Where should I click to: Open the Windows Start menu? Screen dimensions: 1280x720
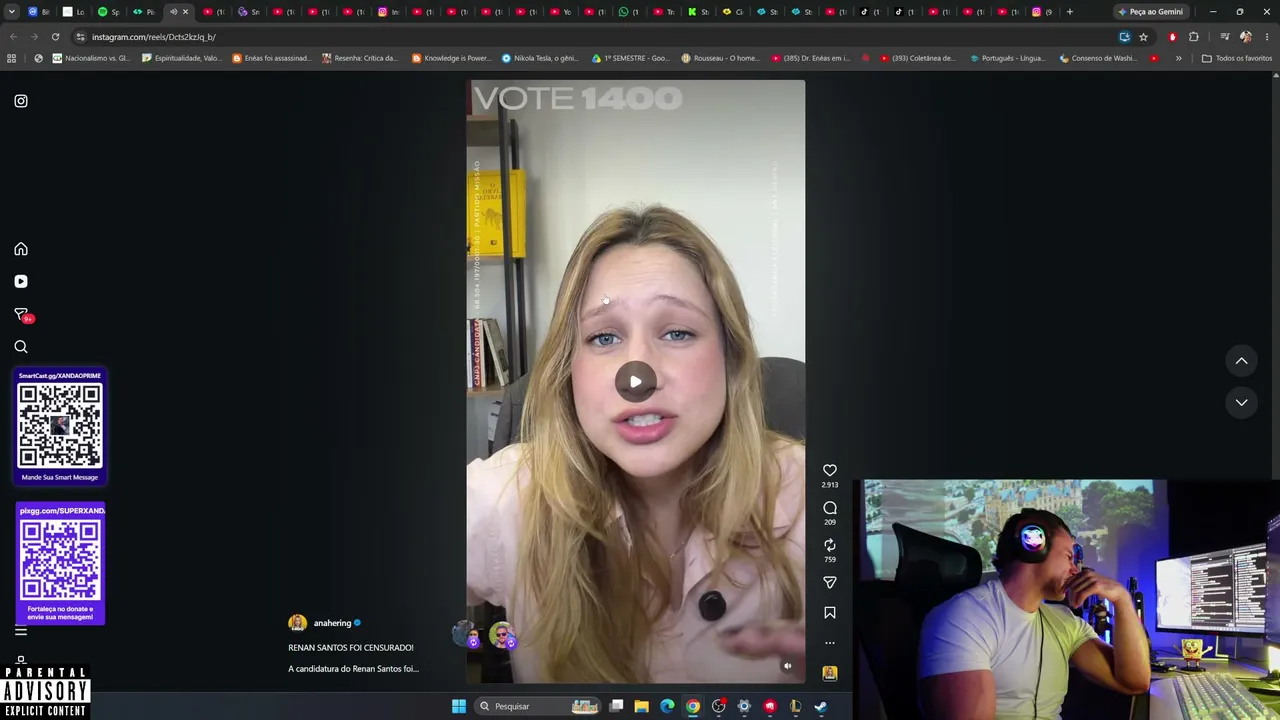(x=458, y=706)
